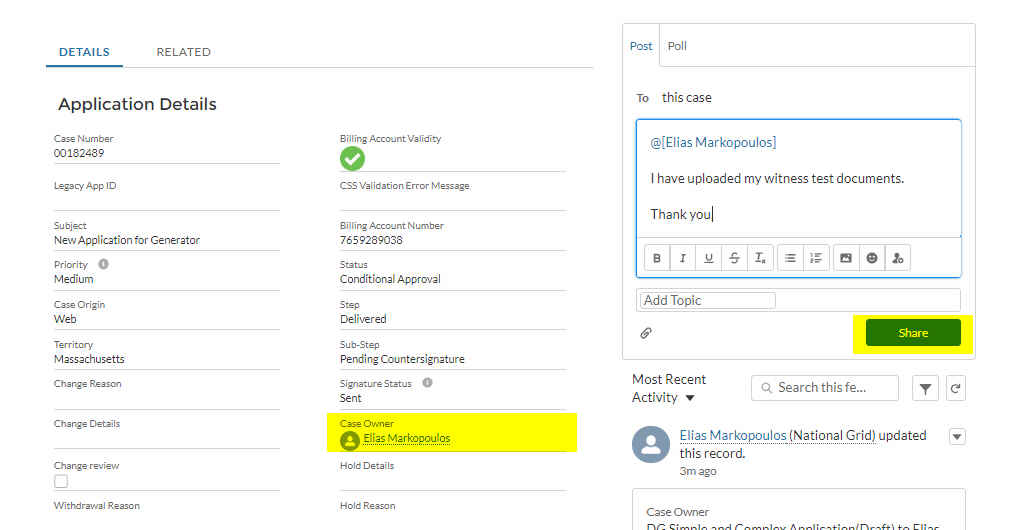This screenshot has height=530, width=1035.
Task: Remove formatting from the post text
Action: point(761,258)
